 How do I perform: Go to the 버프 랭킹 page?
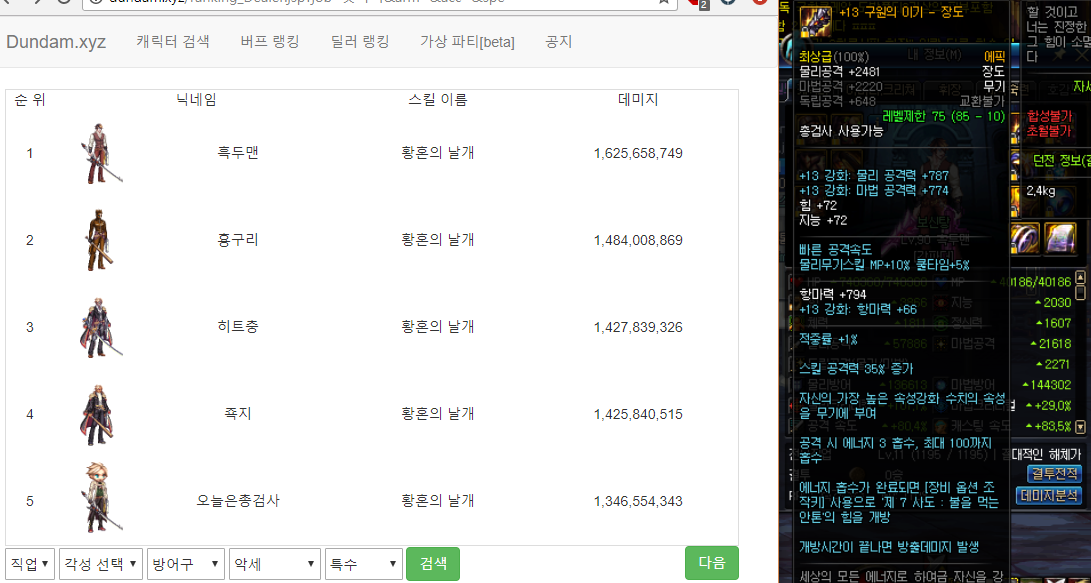(270, 42)
